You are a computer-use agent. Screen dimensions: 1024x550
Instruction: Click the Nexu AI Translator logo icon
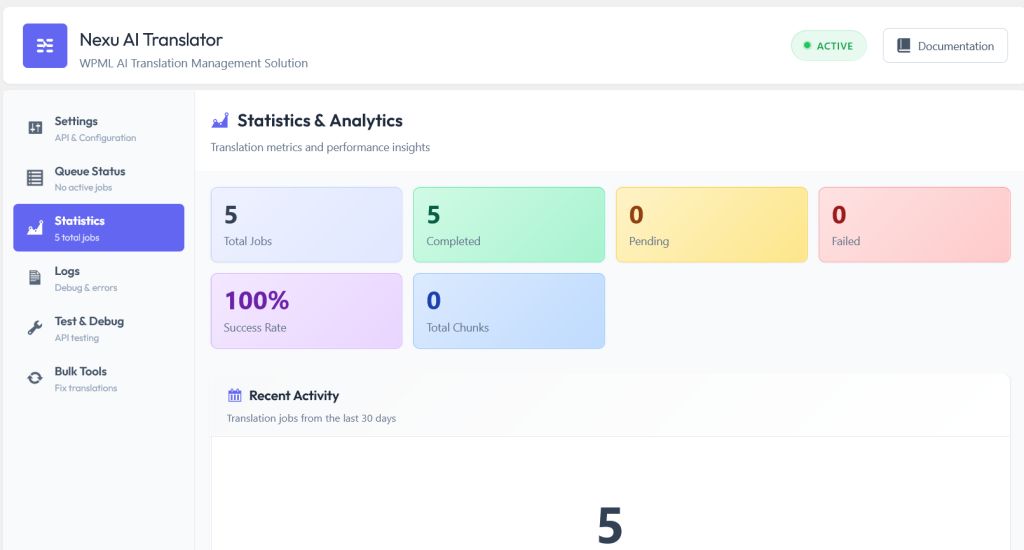pyautogui.click(x=45, y=46)
